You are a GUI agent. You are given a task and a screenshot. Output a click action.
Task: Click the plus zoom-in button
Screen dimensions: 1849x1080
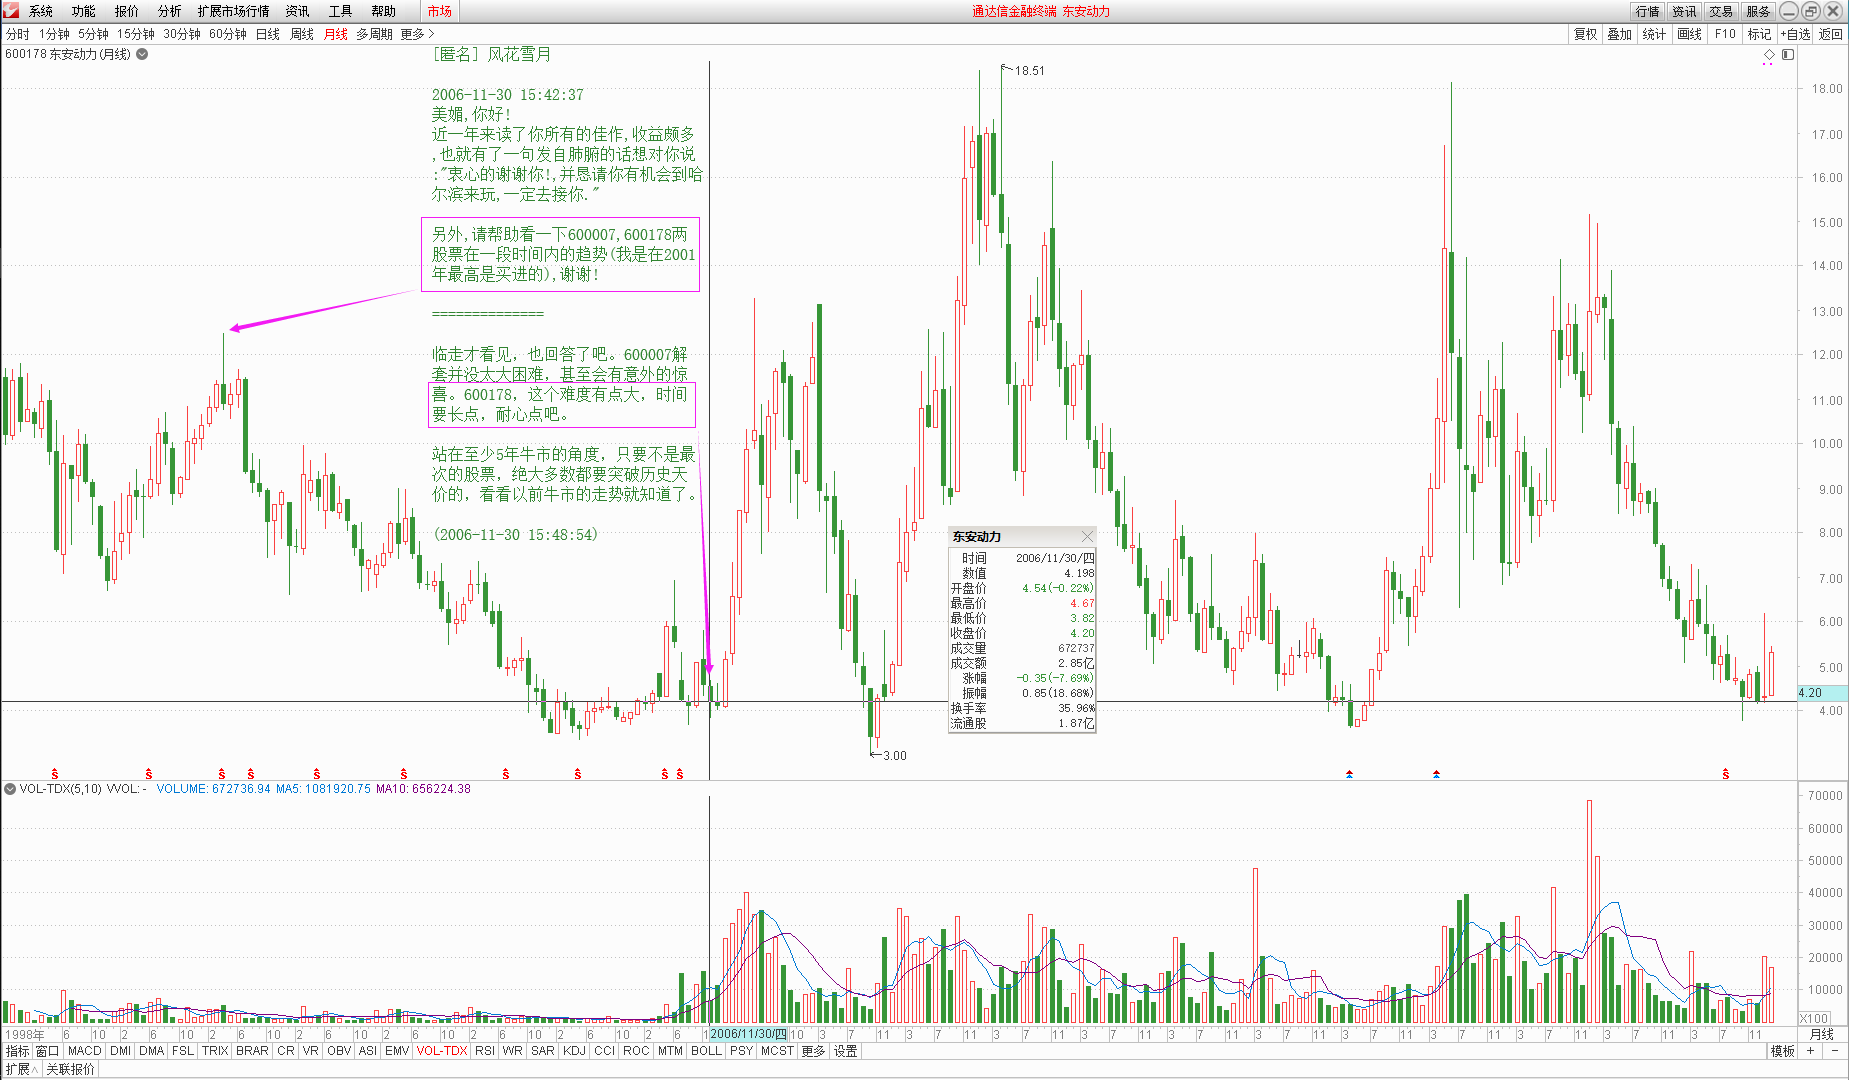coord(1810,1051)
